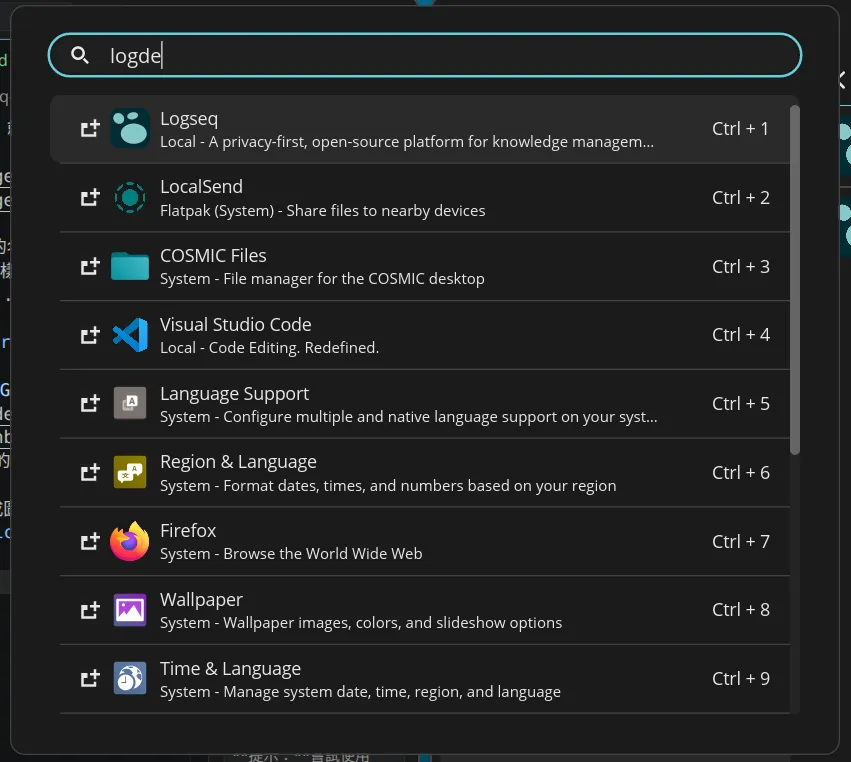This screenshot has width=851, height=762.
Task: Click the magnifying glass search icon
Action: (x=80, y=55)
